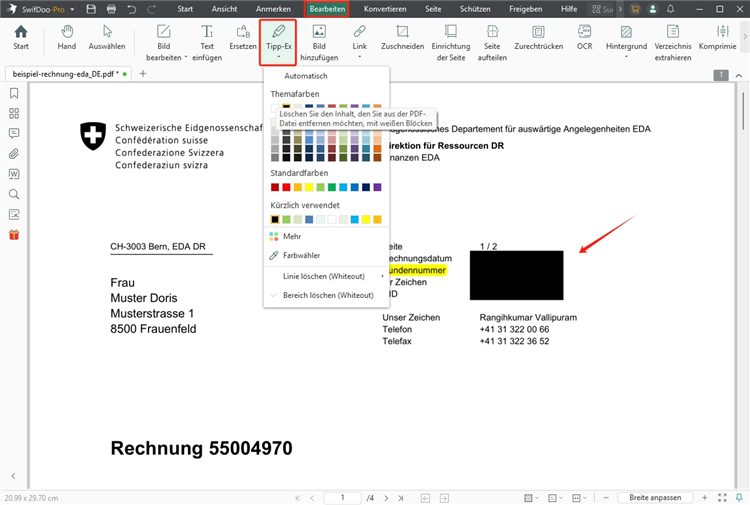Collapse the left sidebar arrow

pos(13,476)
